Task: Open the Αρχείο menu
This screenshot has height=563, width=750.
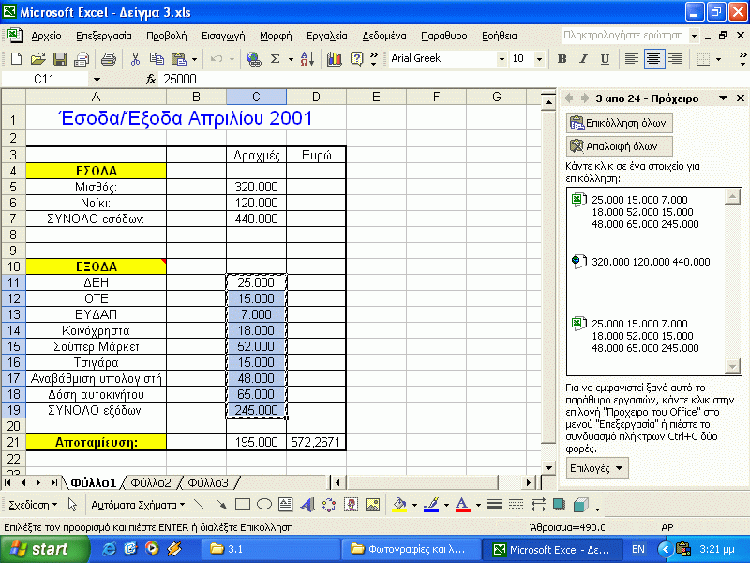Action: [46, 36]
